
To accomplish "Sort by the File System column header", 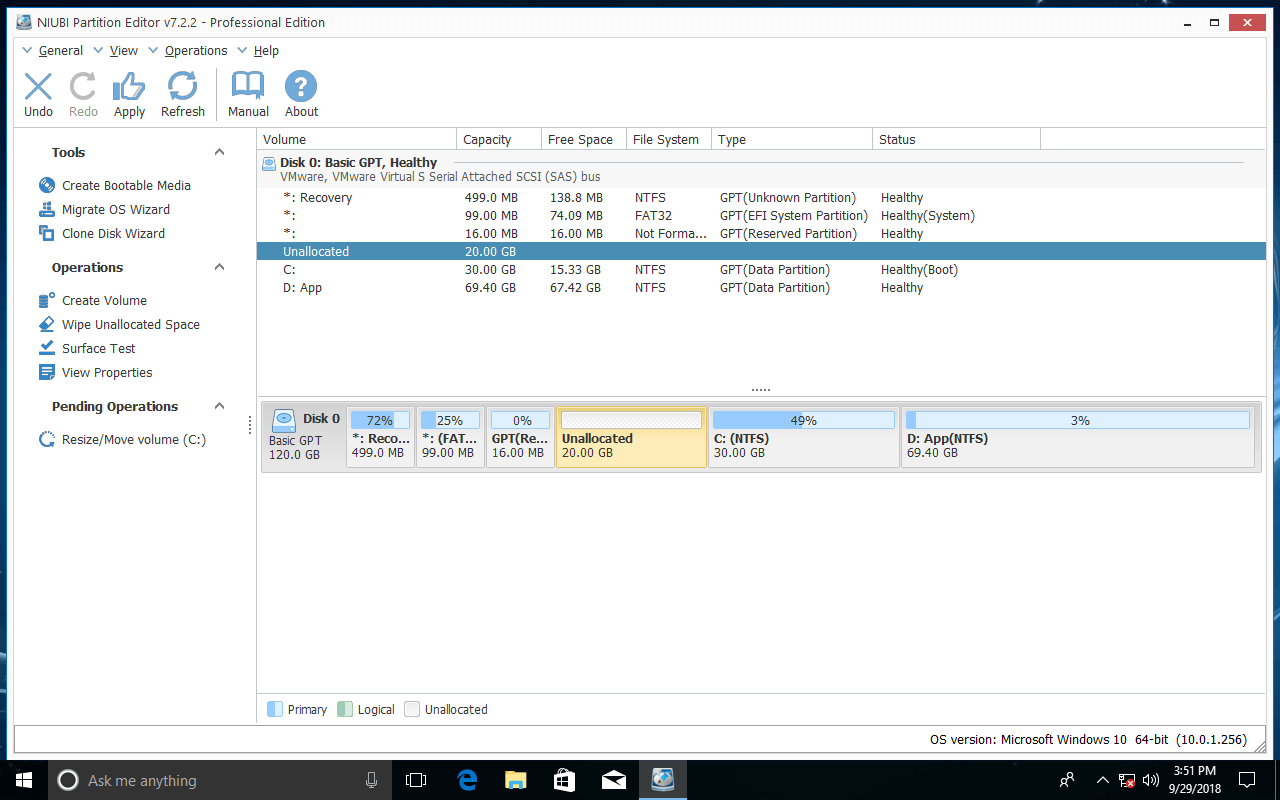I will click(x=669, y=139).
